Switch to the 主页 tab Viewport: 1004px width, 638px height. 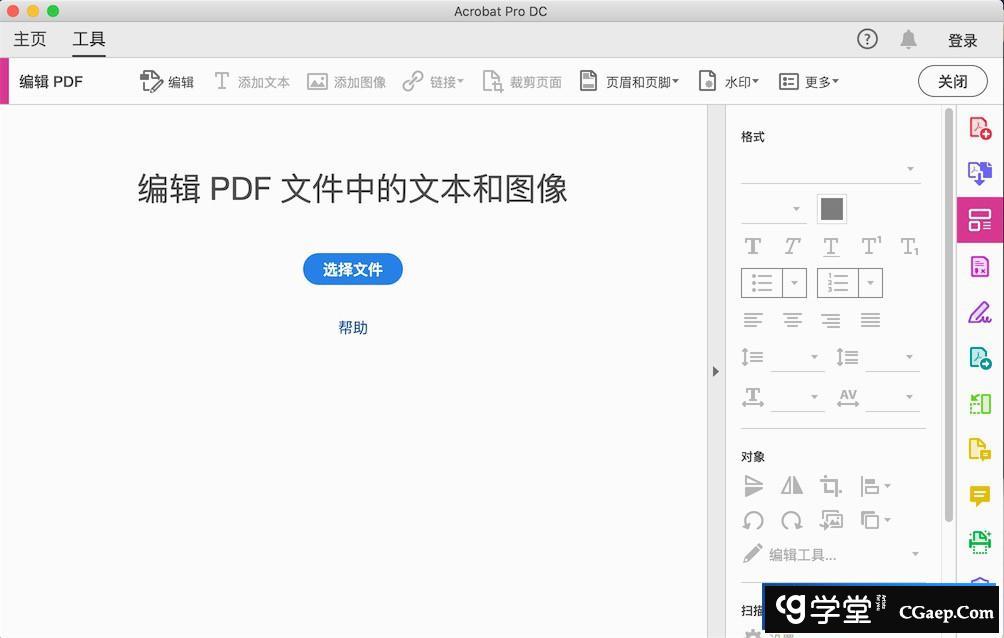point(30,40)
